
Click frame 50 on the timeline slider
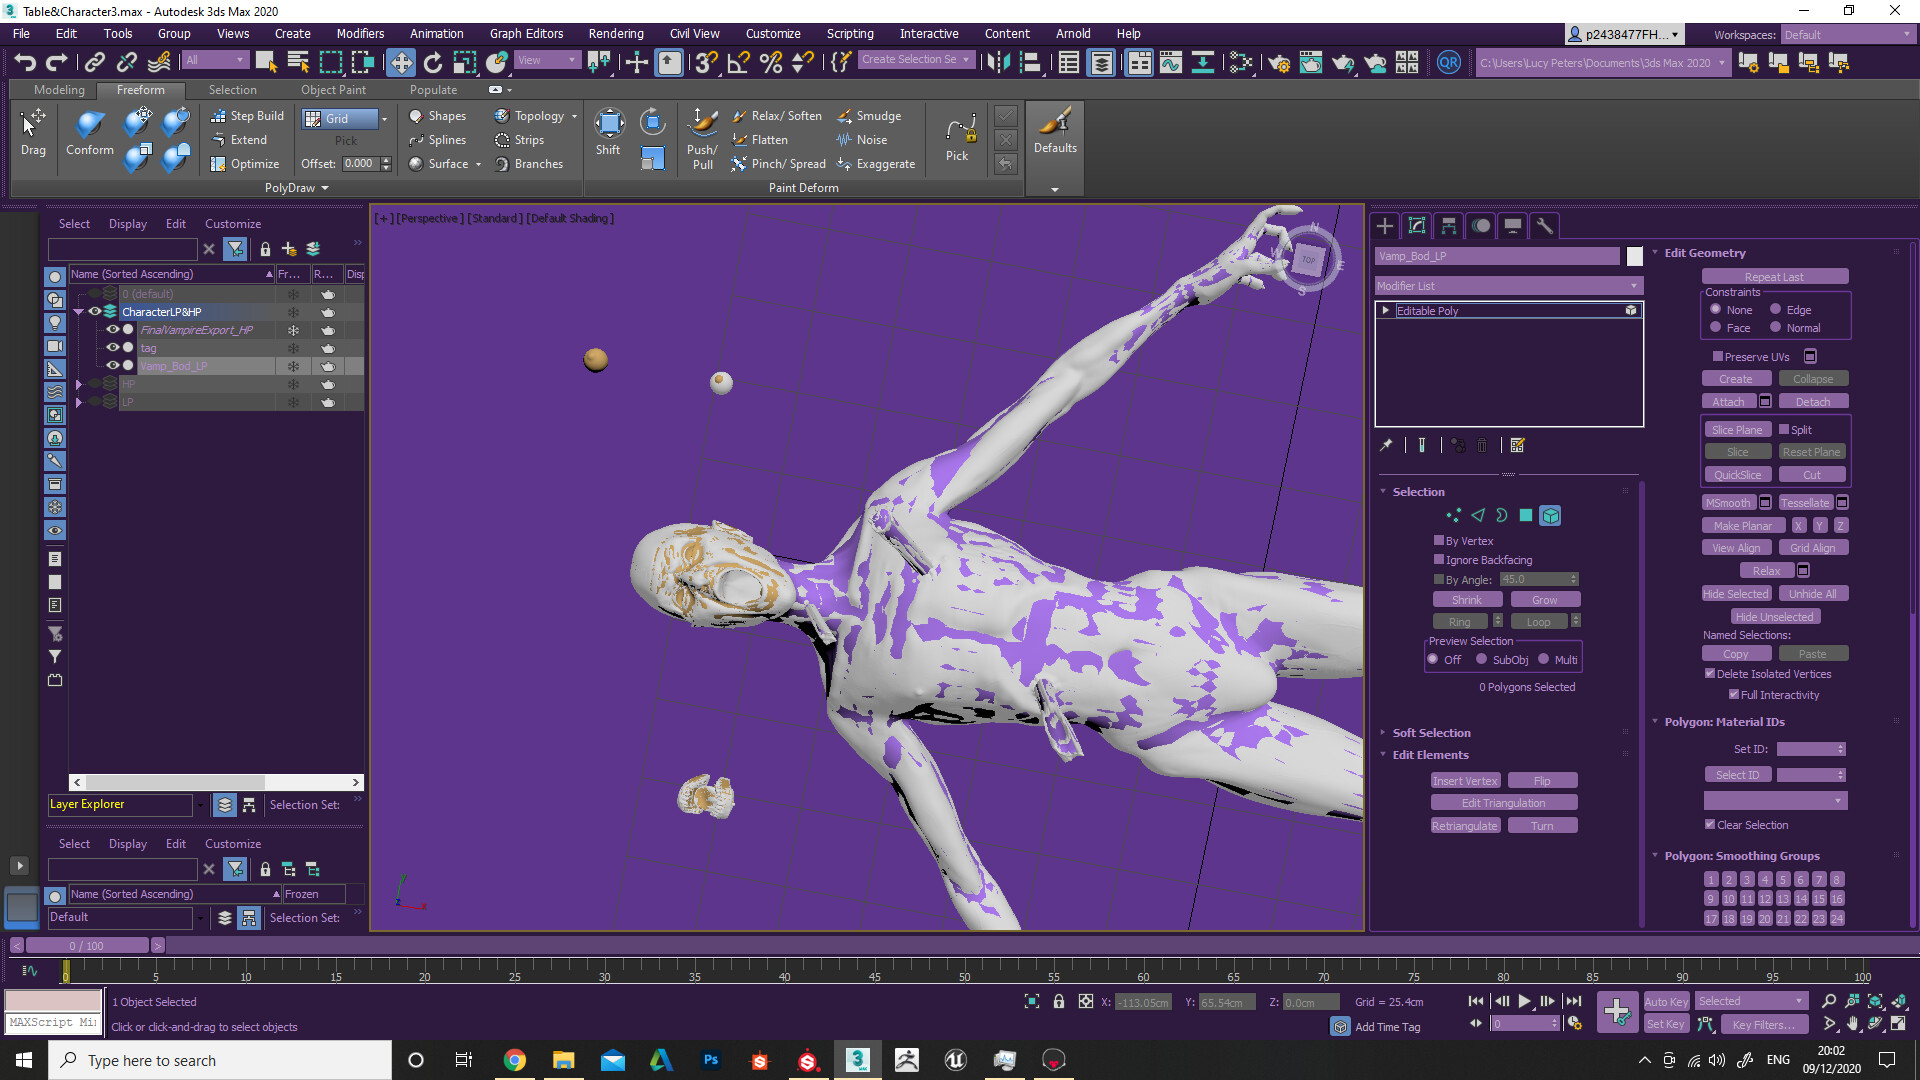964,971
